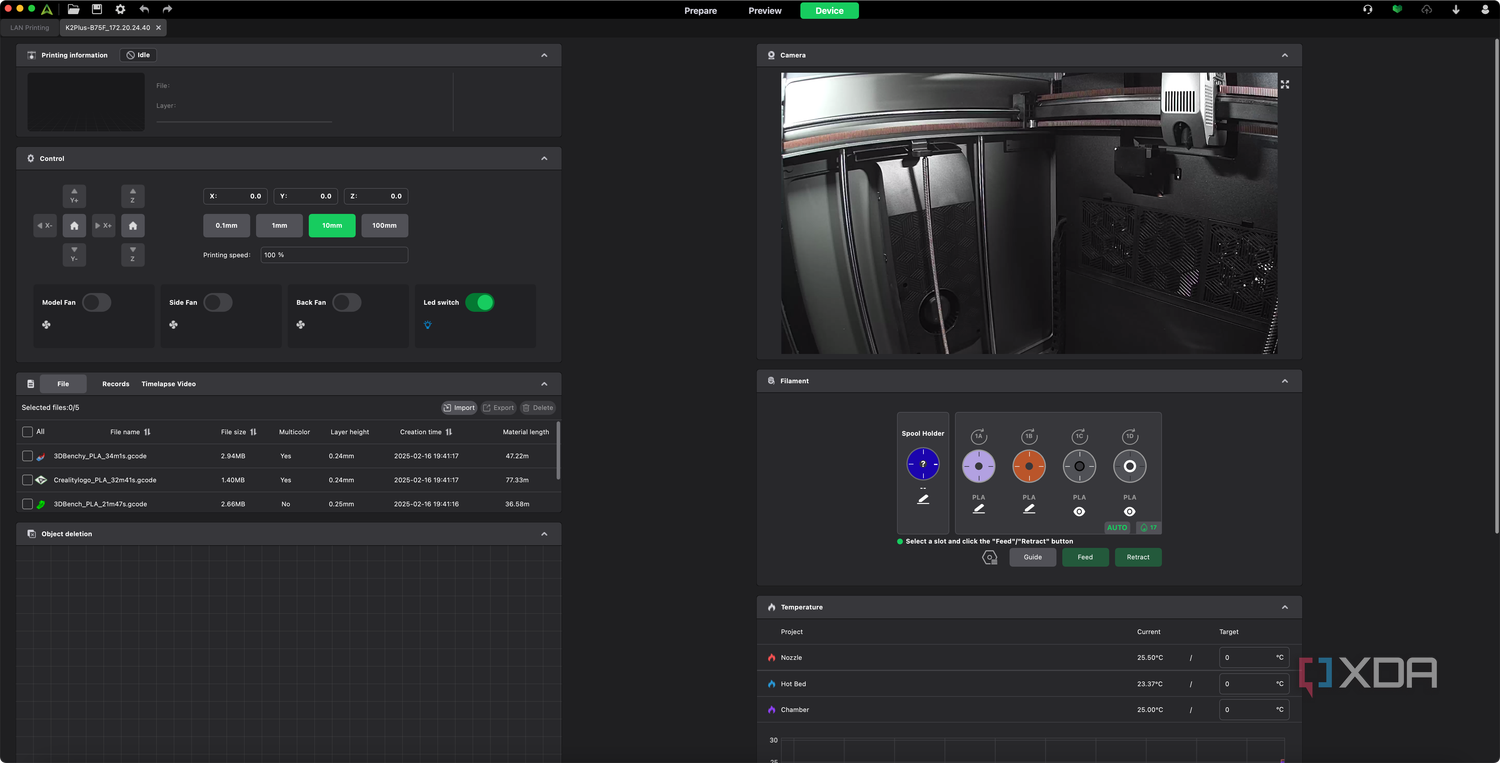Switch to the Prepare tab
This screenshot has width=1500, height=763.
click(x=700, y=10)
